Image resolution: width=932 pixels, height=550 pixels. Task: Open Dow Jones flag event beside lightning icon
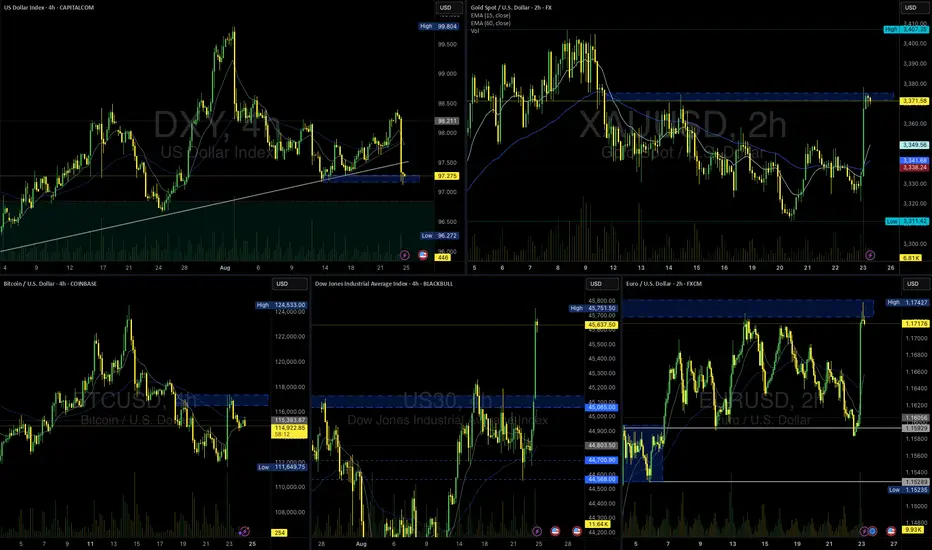tap(555, 531)
